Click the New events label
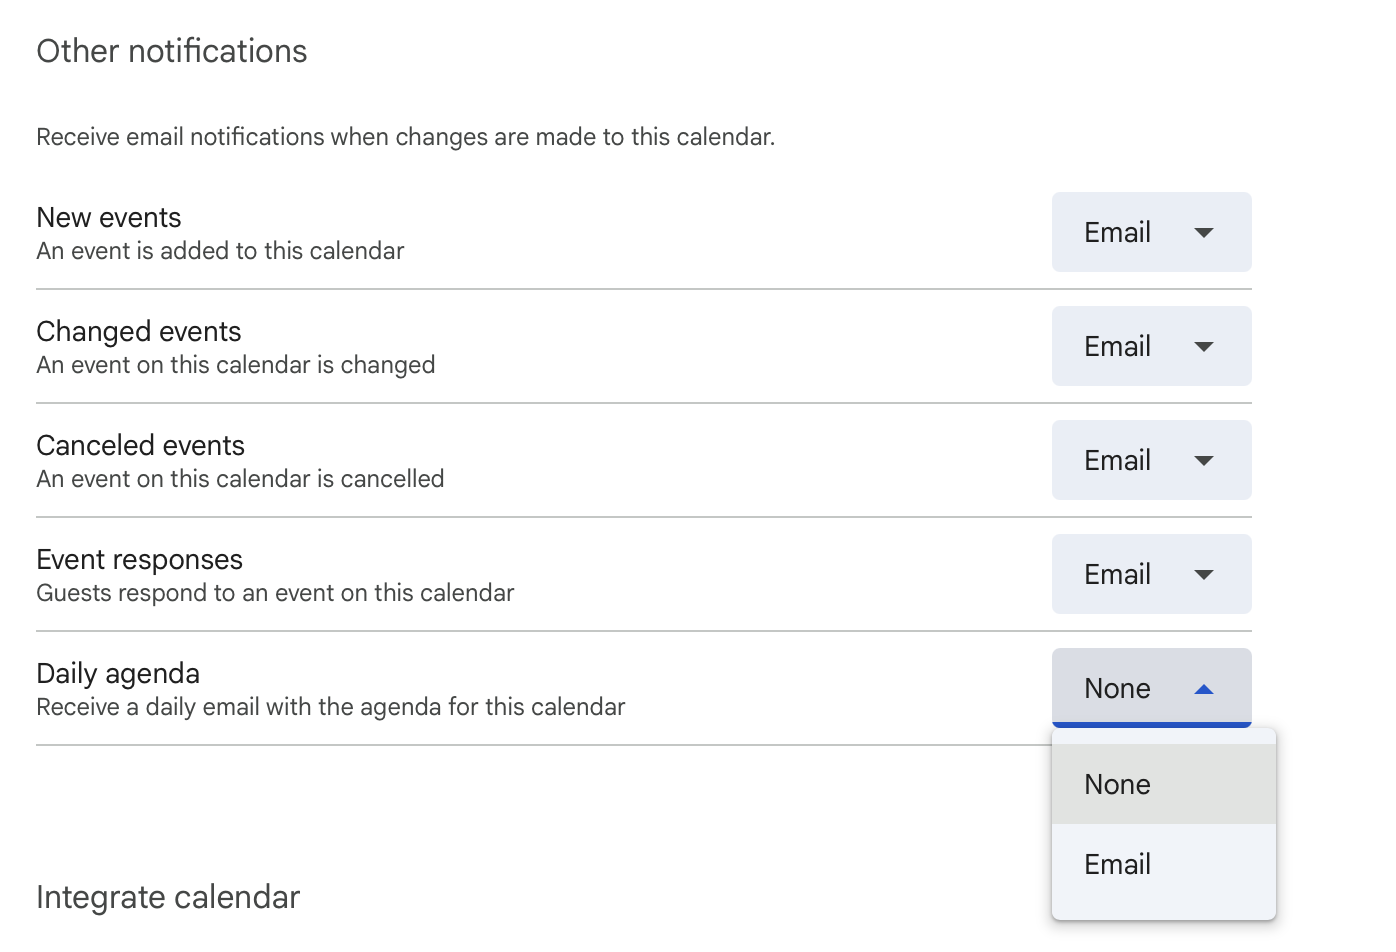Screen dimensions: 1396x952 (109, 218)
